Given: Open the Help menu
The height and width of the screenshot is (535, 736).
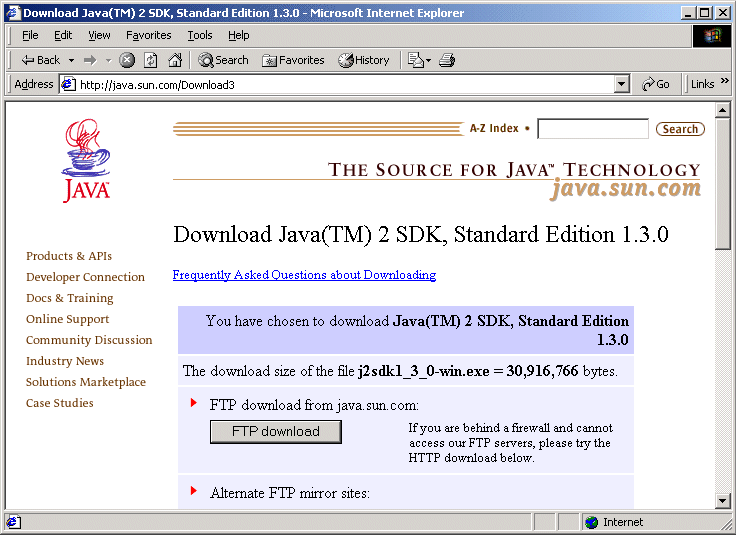Looking at the screenshot, I should 238,35.
